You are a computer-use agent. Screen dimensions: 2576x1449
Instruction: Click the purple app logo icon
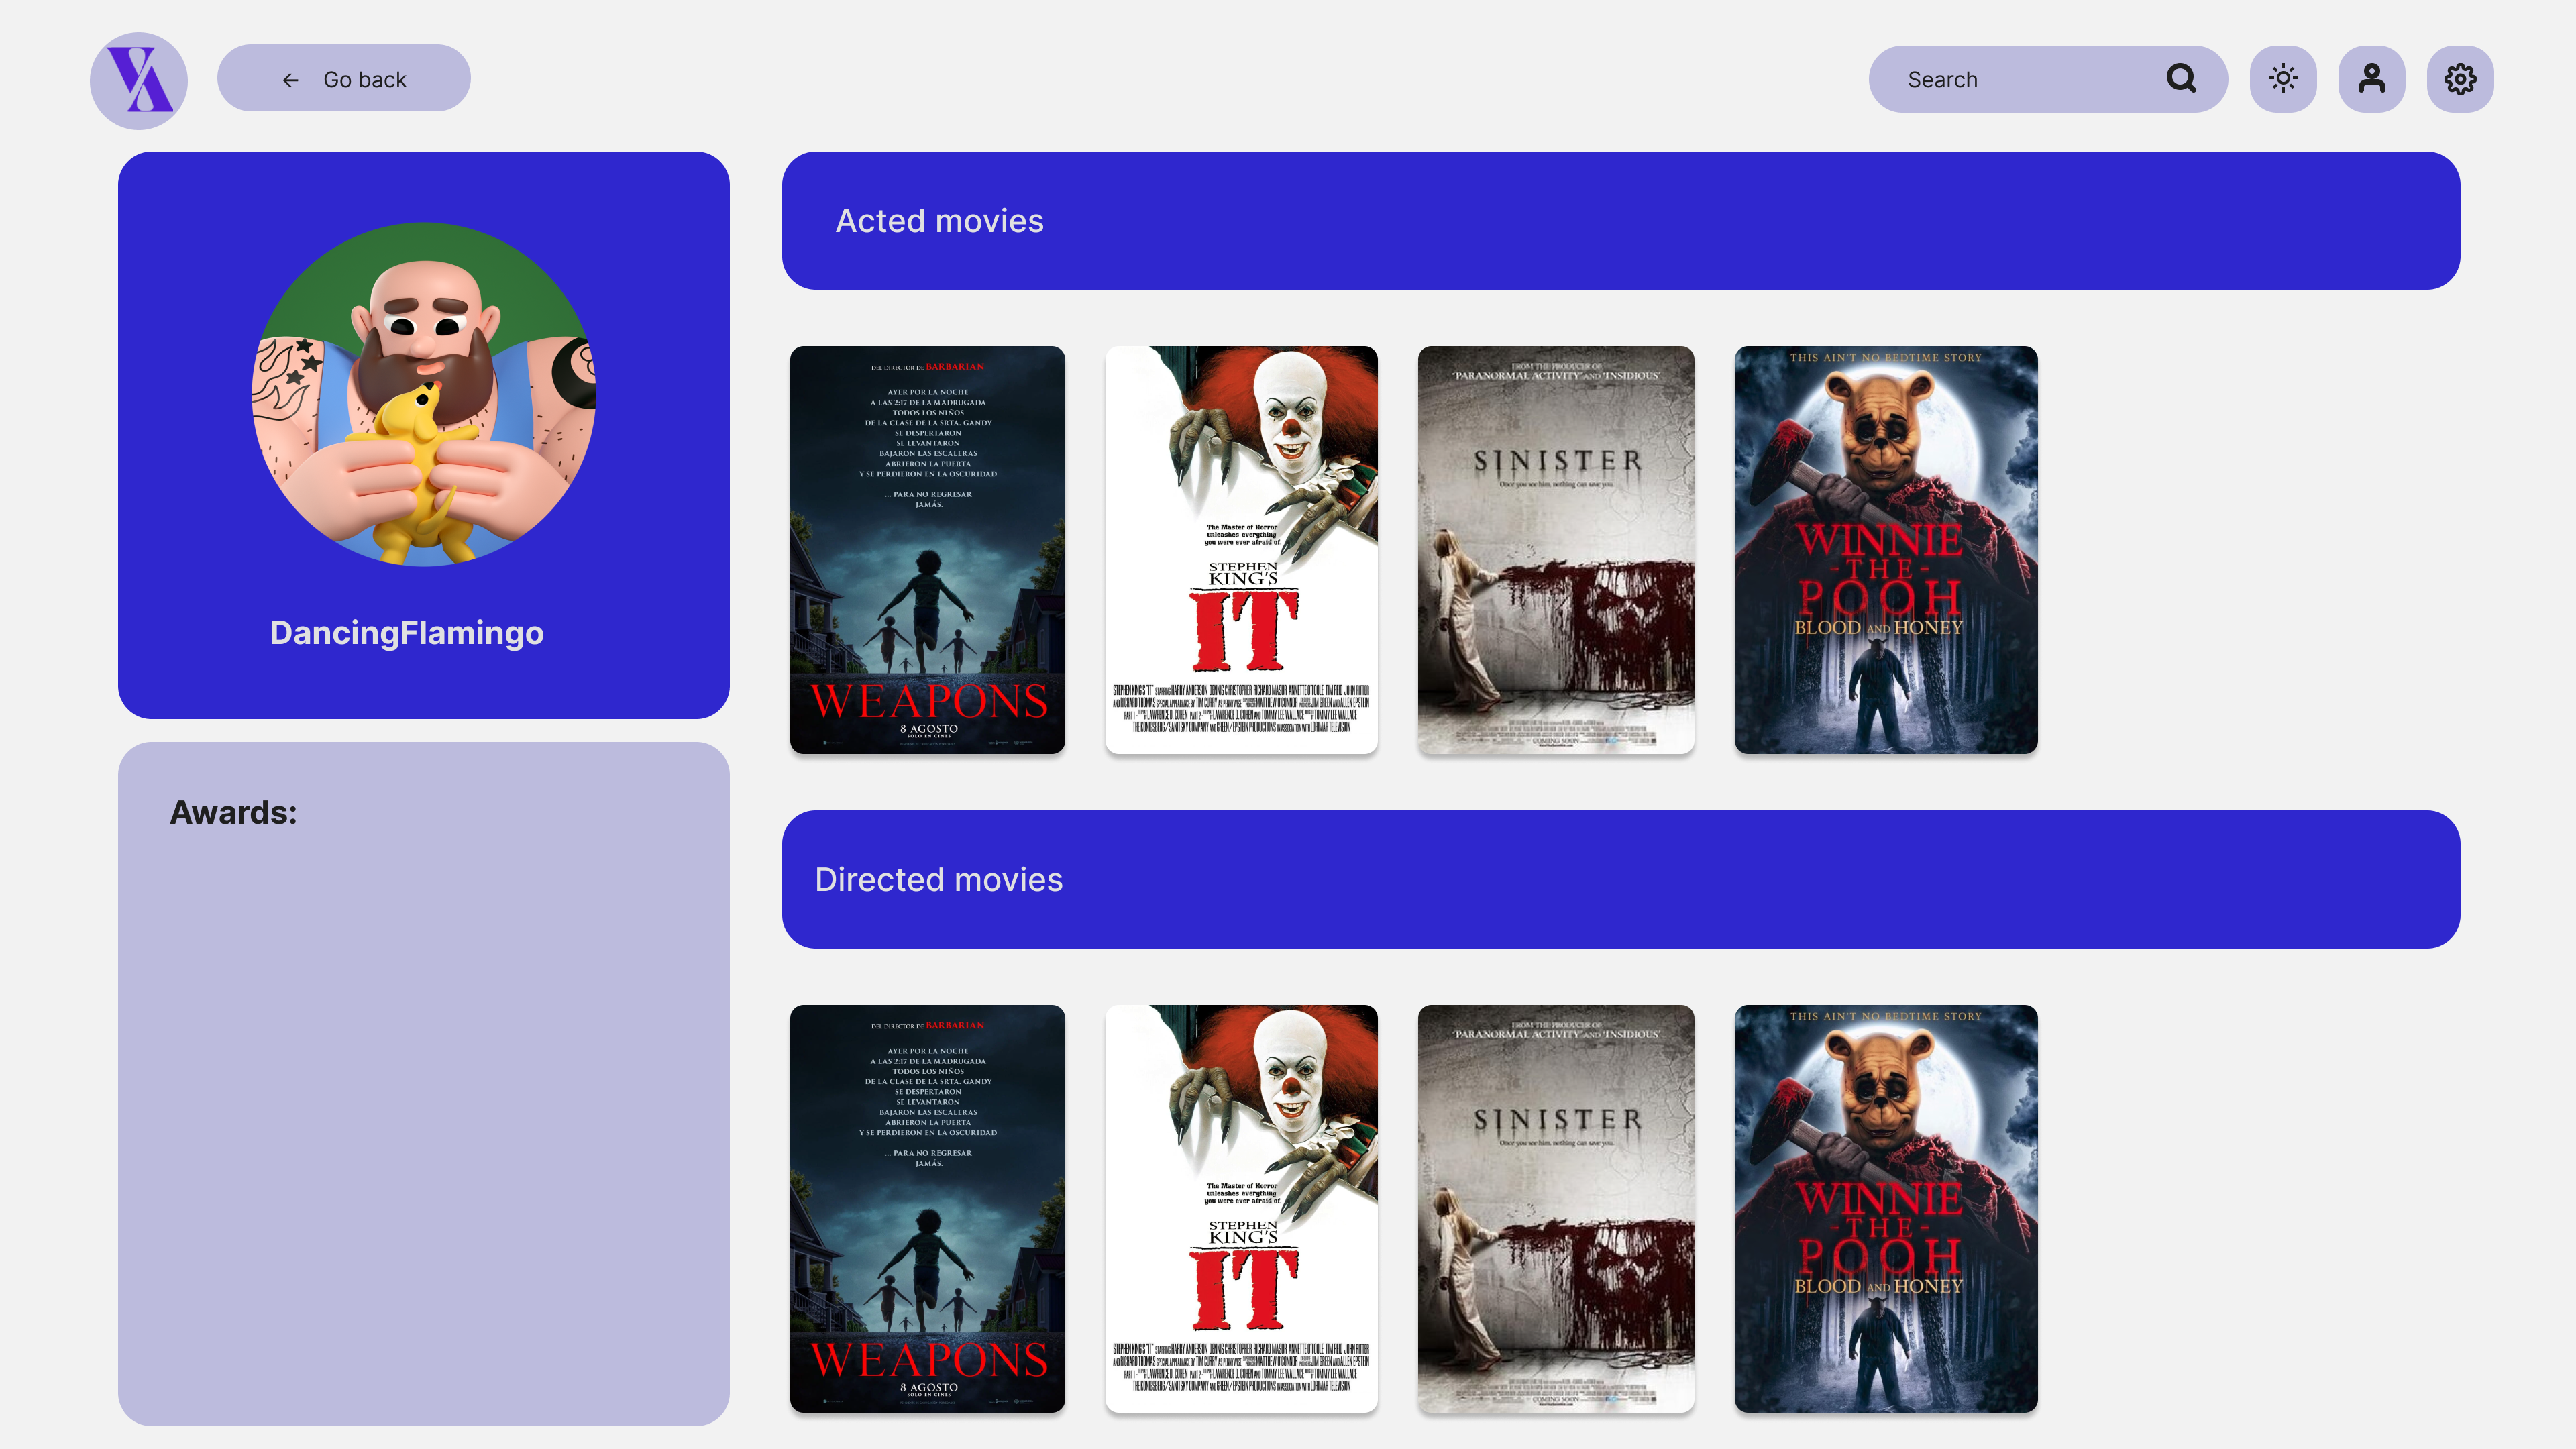(x=139, y=80)
